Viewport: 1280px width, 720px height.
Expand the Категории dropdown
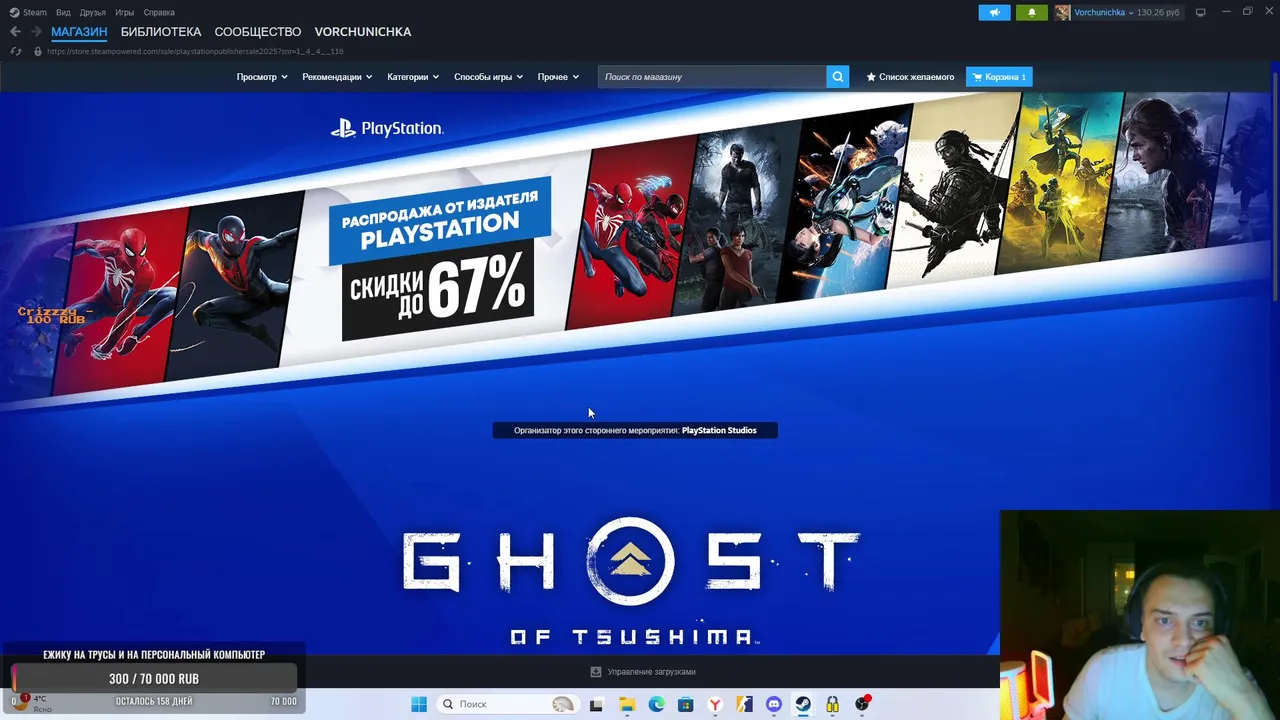(x=413, y=77)
